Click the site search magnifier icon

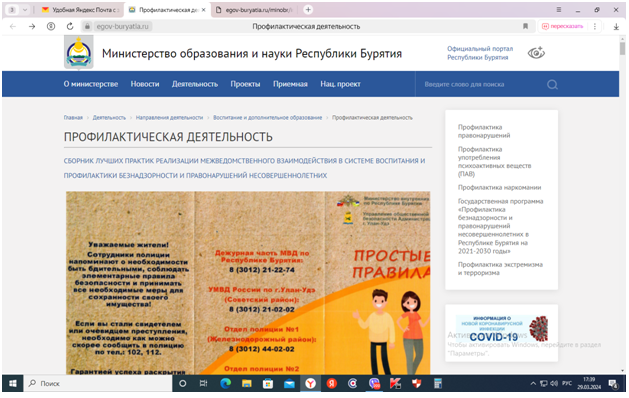pyautogui.click(x=552, y=85)
